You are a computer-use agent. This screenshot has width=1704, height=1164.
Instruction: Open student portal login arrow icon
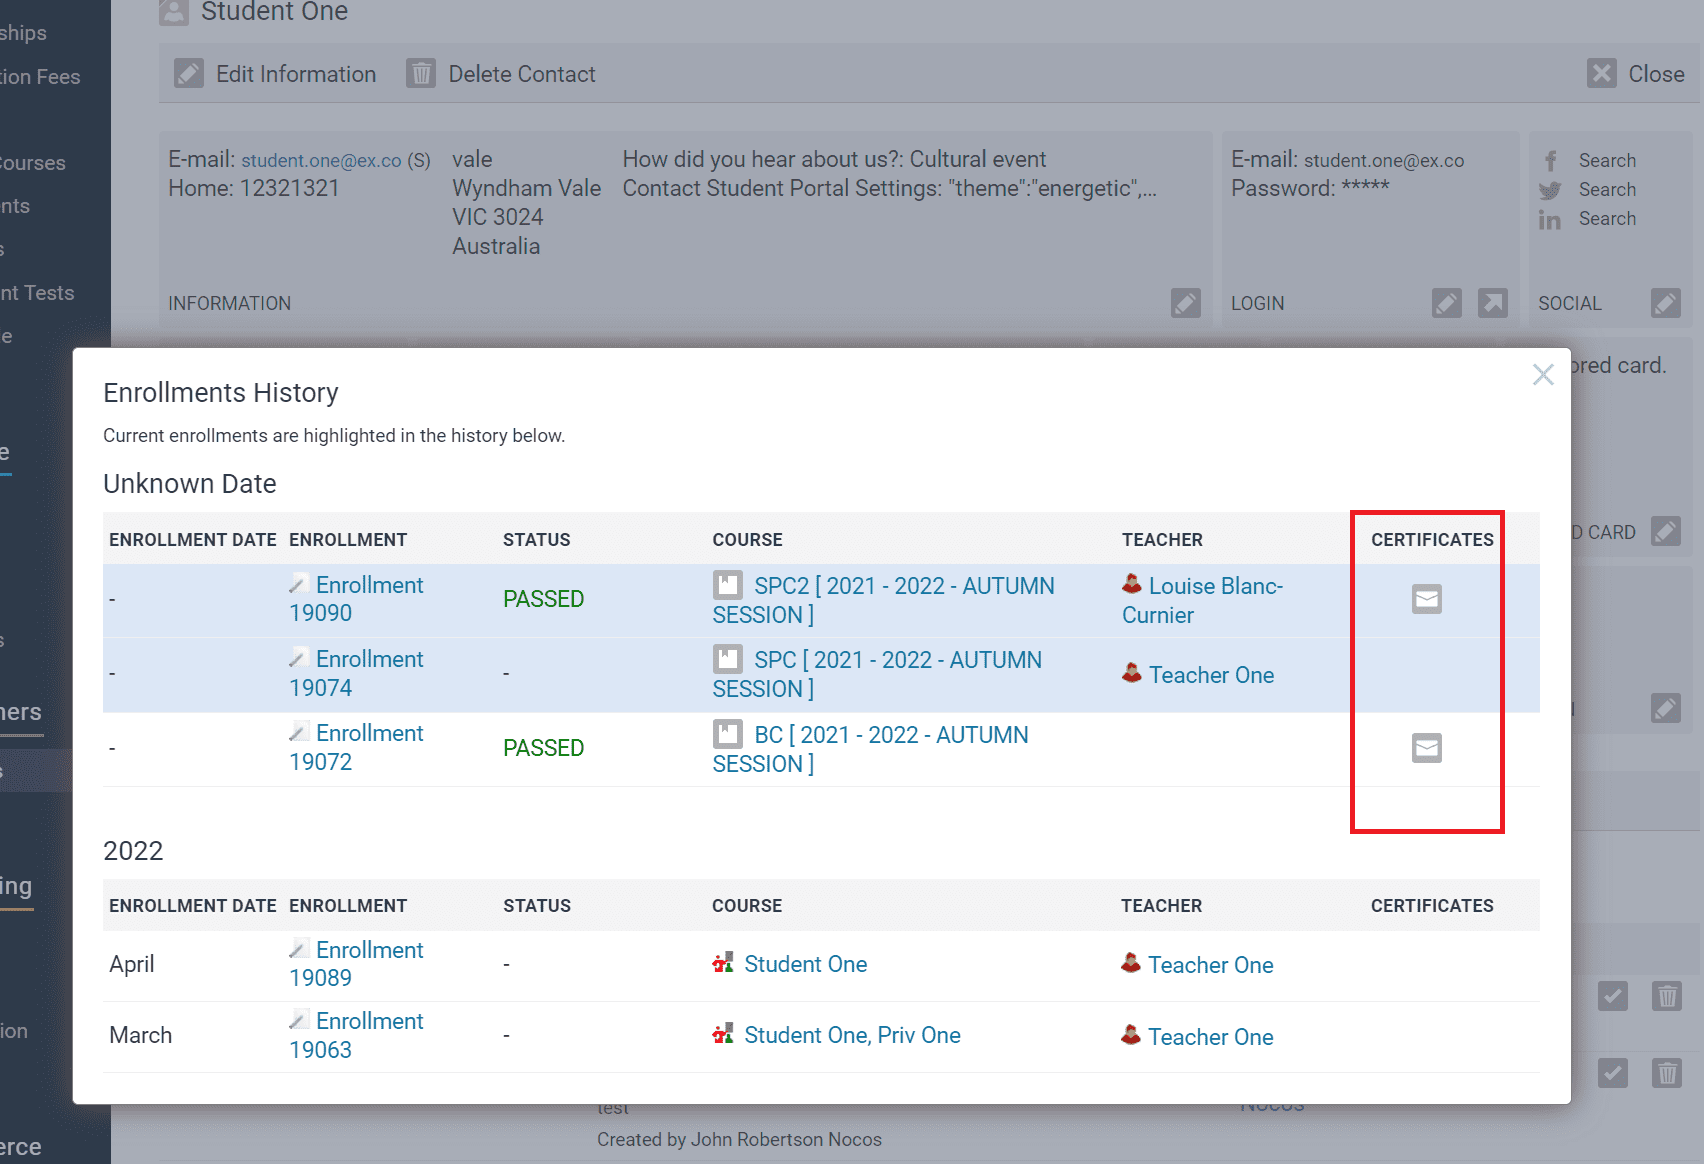pyautogui.click(x=1492, y=303)
